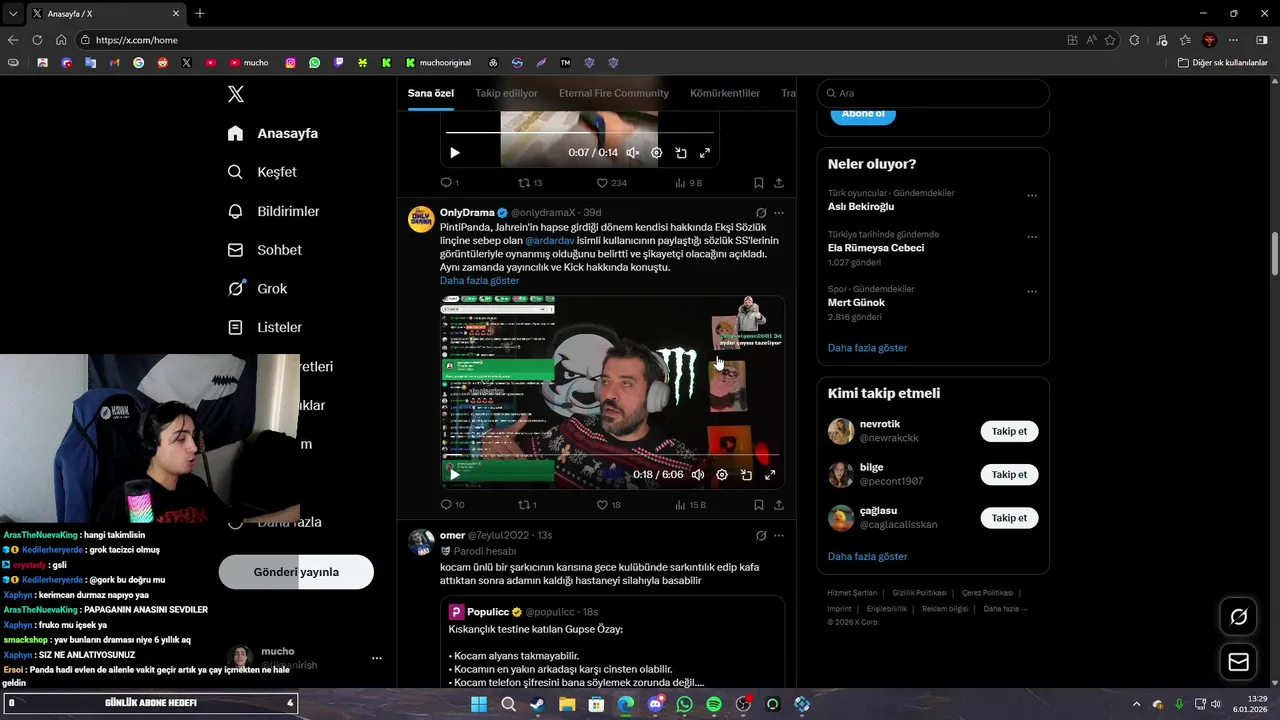The image size is (1280, 720).
Task: Open Listeler in the sidebar
Action: [265, 327]
